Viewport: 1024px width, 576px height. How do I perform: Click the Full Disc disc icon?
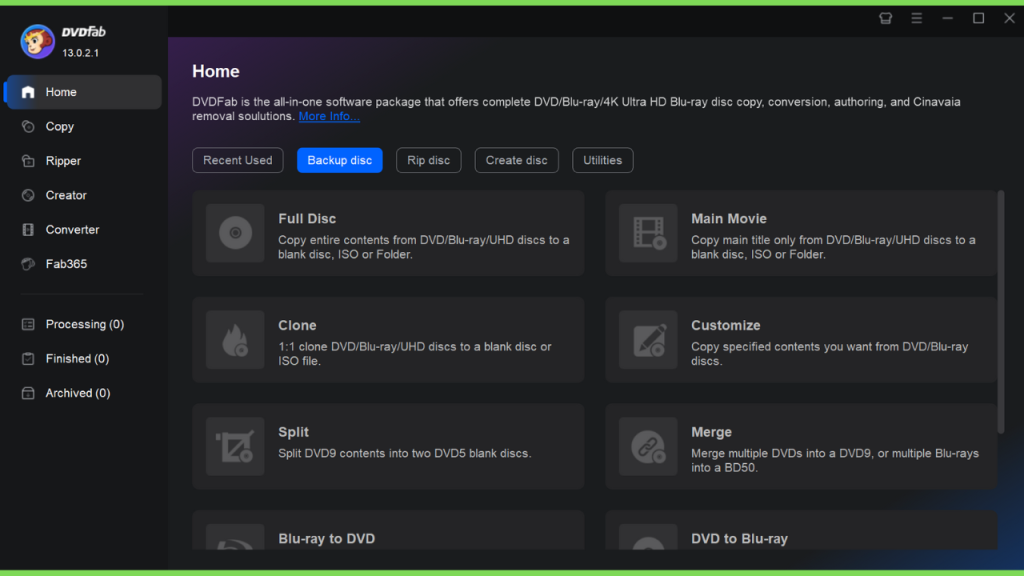[235, 233]
